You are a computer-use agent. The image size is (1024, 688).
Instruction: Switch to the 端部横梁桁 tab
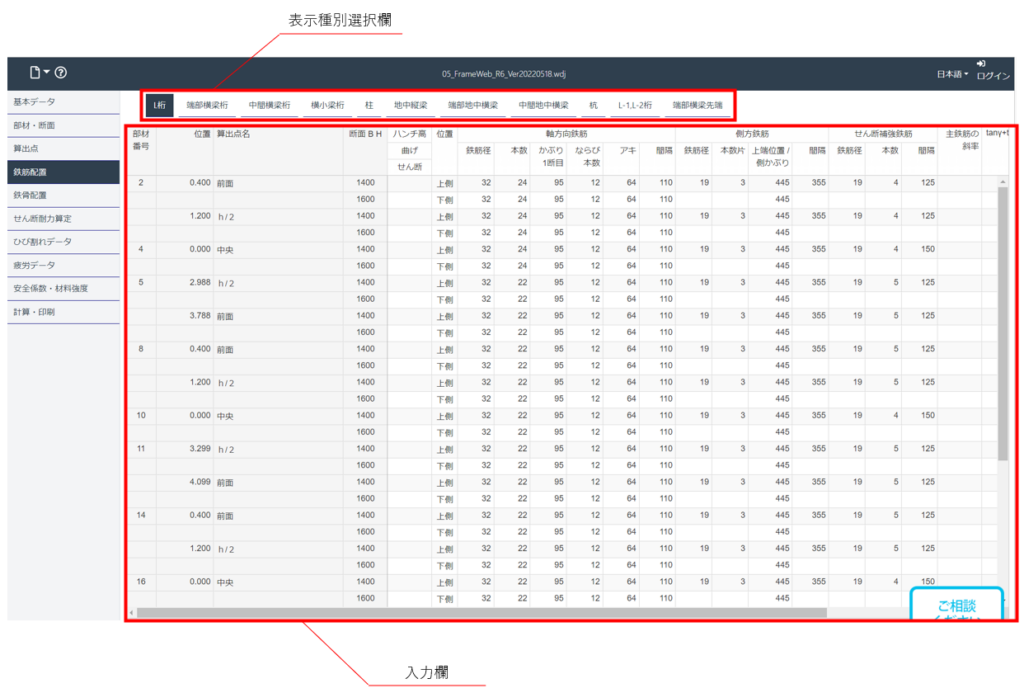pos(207,105)
